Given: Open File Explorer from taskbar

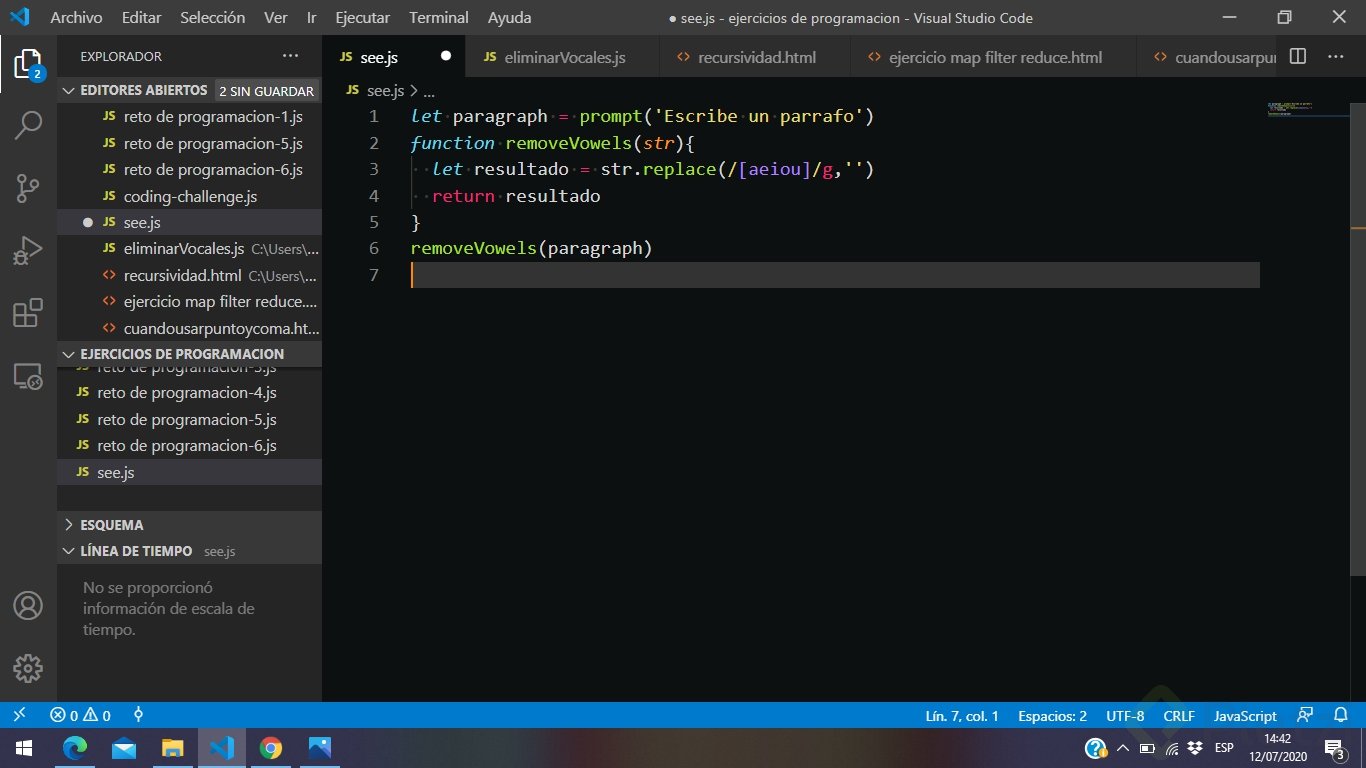Looking at the screenshot, I should coord(173,748).
